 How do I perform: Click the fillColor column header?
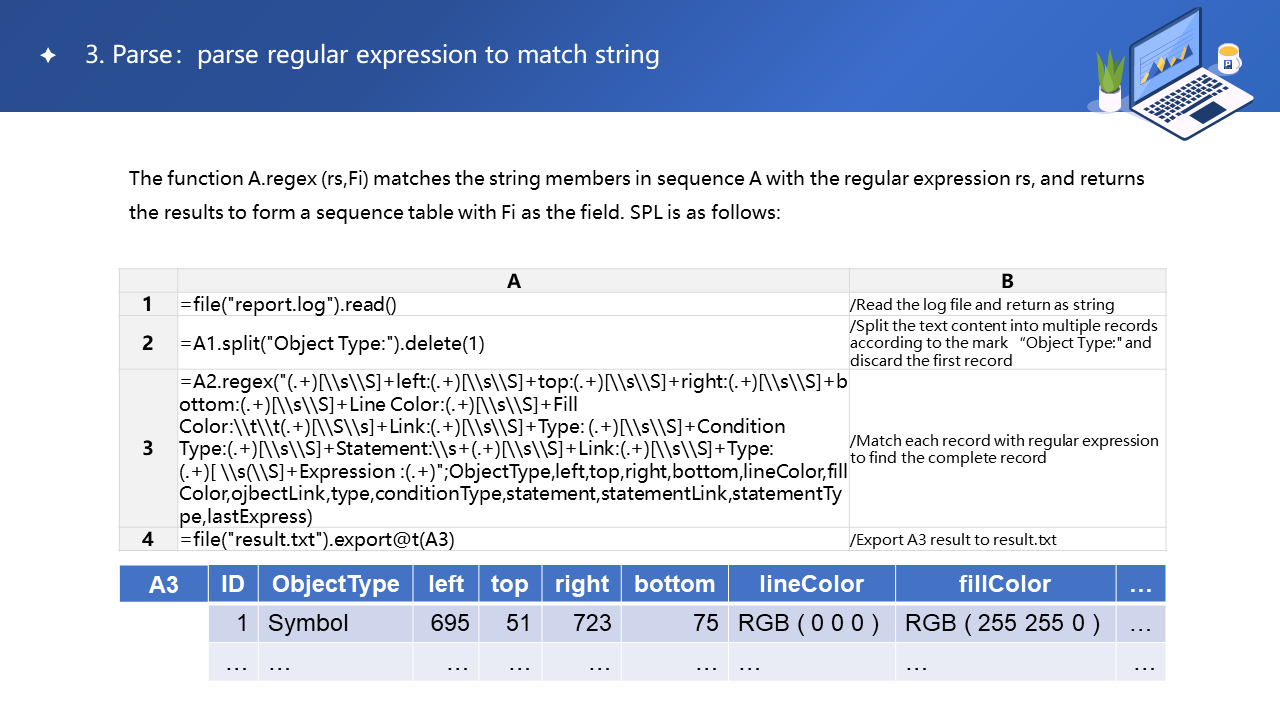click(x=1005, y=584)
